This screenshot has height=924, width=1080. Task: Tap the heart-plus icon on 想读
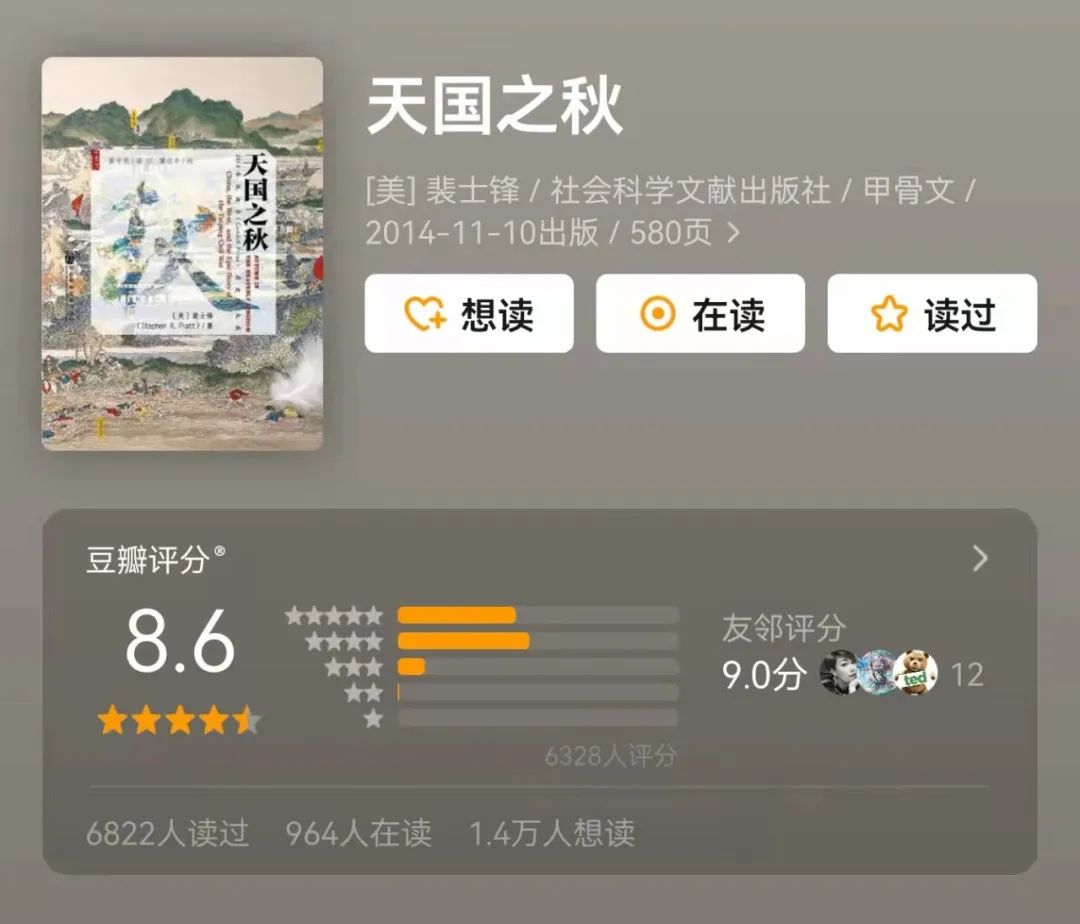coord(425,314)
